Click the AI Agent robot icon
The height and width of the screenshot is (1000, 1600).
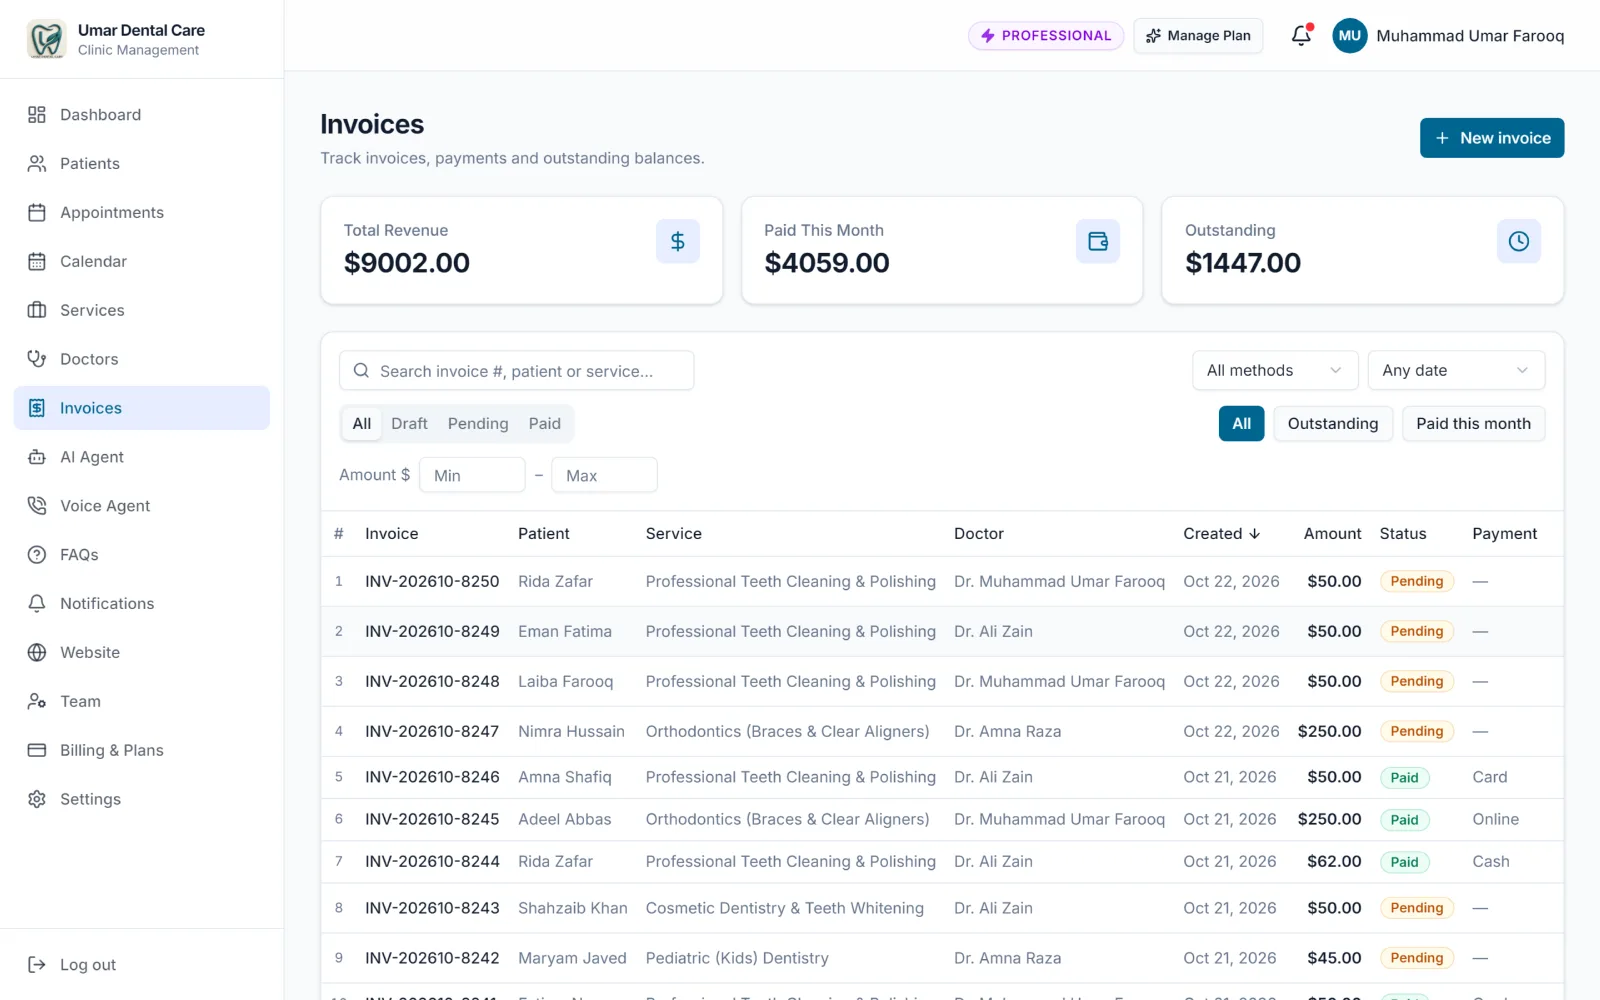coord(37,457)
